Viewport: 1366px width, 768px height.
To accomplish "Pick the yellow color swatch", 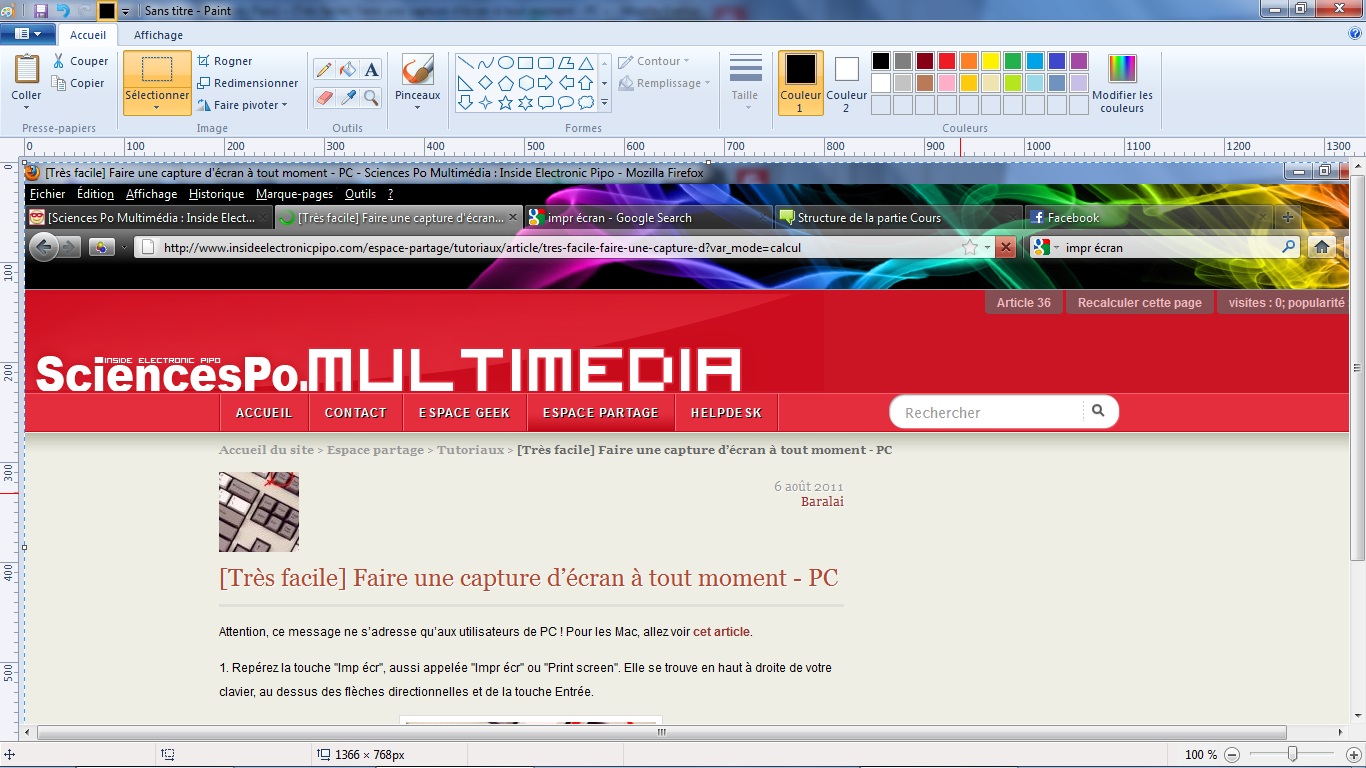I will click(990, 61).
